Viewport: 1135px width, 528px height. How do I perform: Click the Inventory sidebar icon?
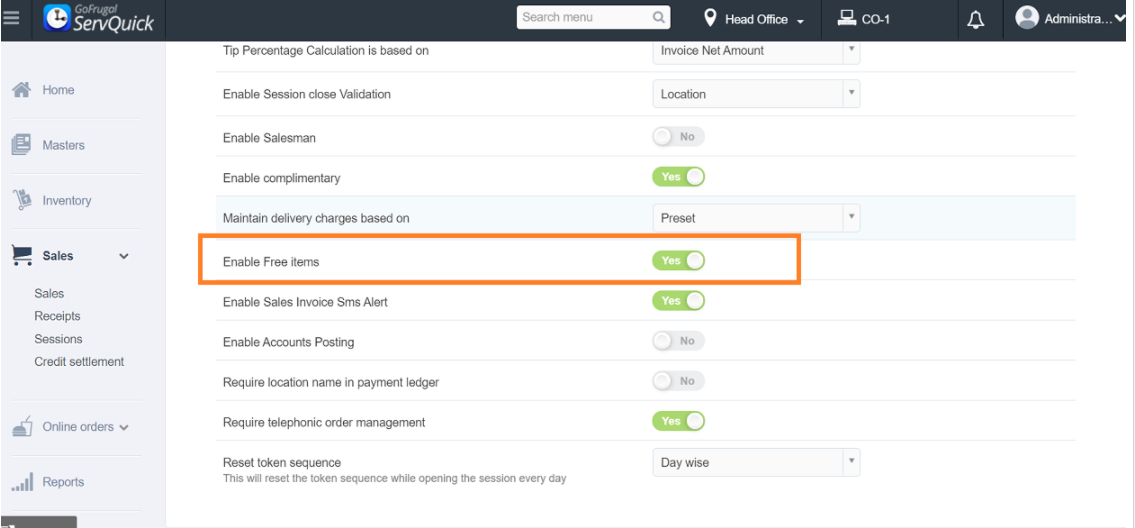(19, 200)
